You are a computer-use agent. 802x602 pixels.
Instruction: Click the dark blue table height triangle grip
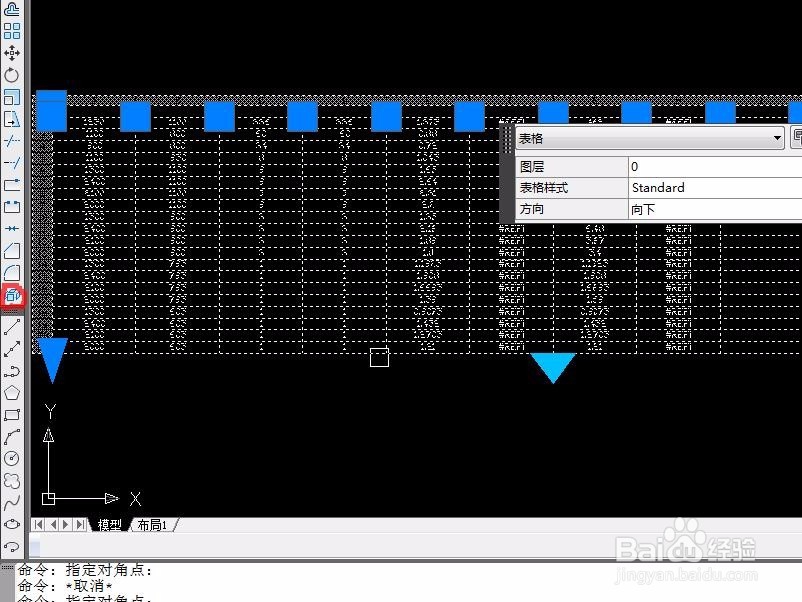click(x=52, y=360)
